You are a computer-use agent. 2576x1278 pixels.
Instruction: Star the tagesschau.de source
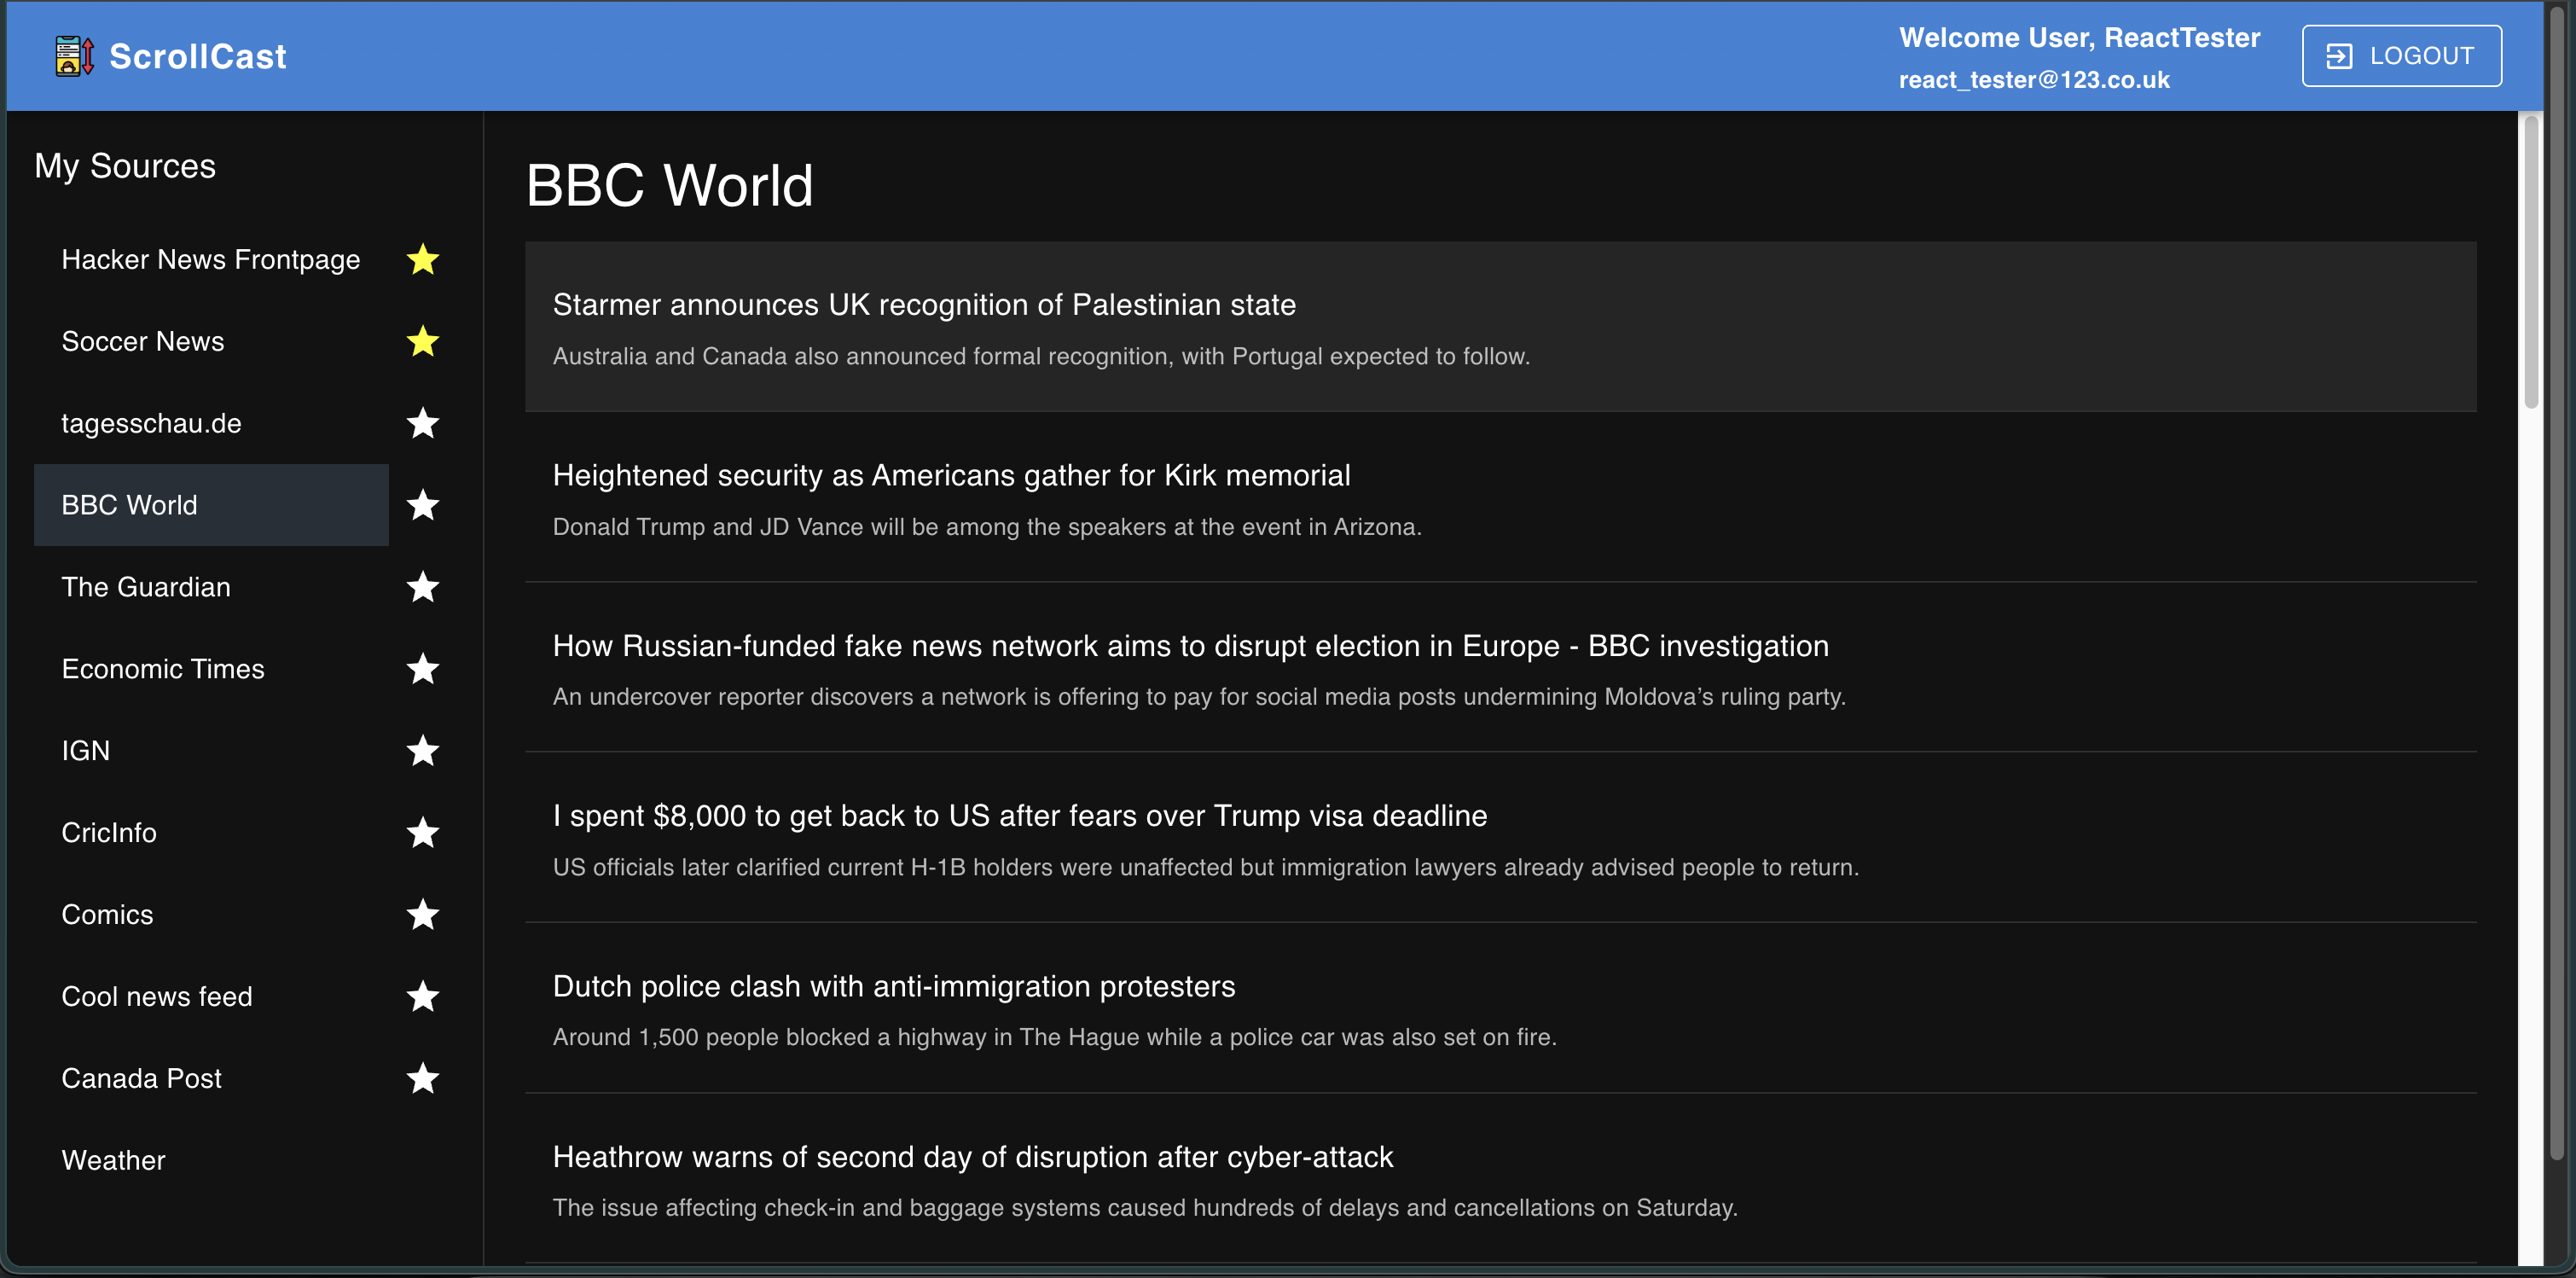[423, 424]
